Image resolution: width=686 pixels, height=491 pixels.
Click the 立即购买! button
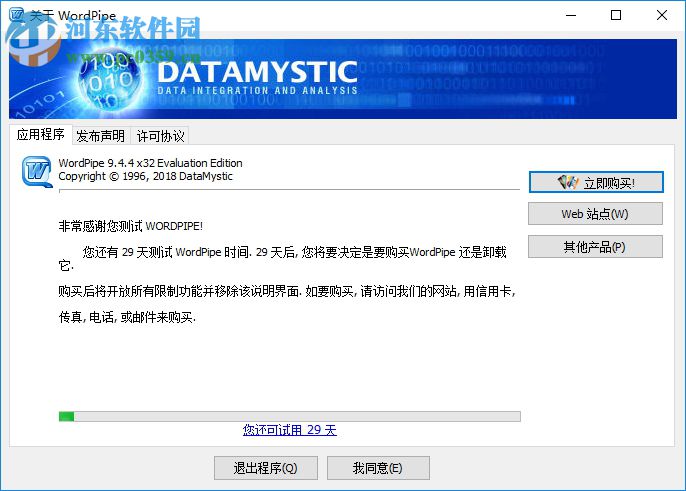(x=596, y=182)
